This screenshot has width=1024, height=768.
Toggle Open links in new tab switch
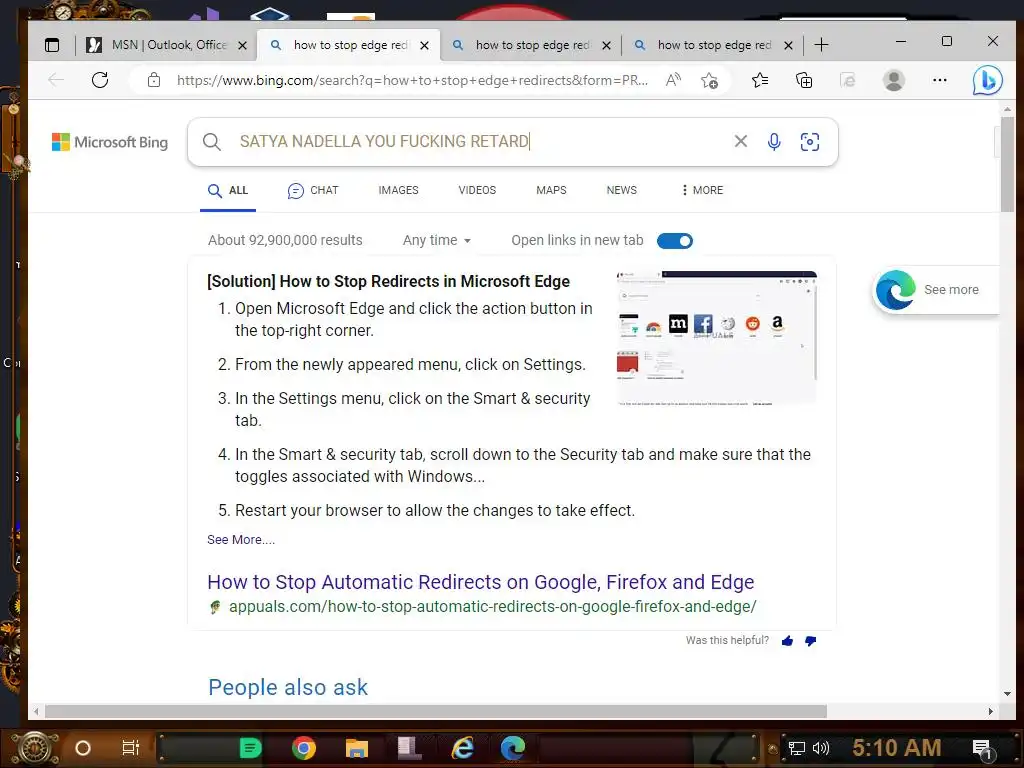tap(675, 241)
